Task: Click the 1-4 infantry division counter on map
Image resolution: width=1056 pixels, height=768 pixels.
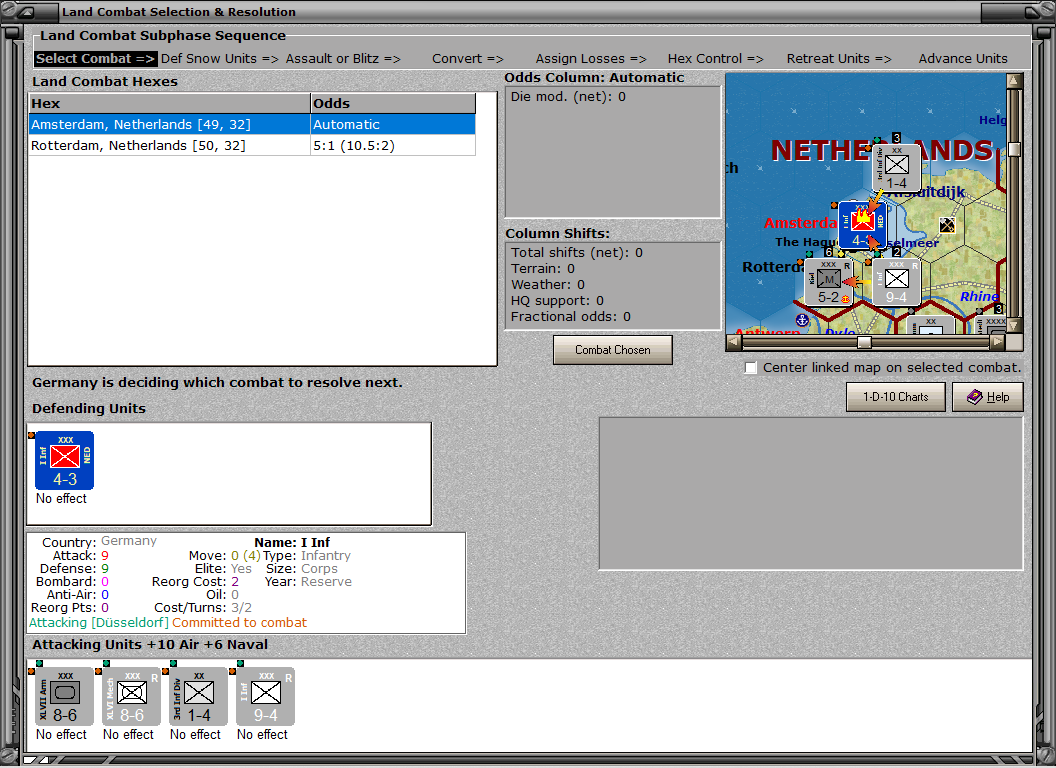Action: [x=896, y=168]
